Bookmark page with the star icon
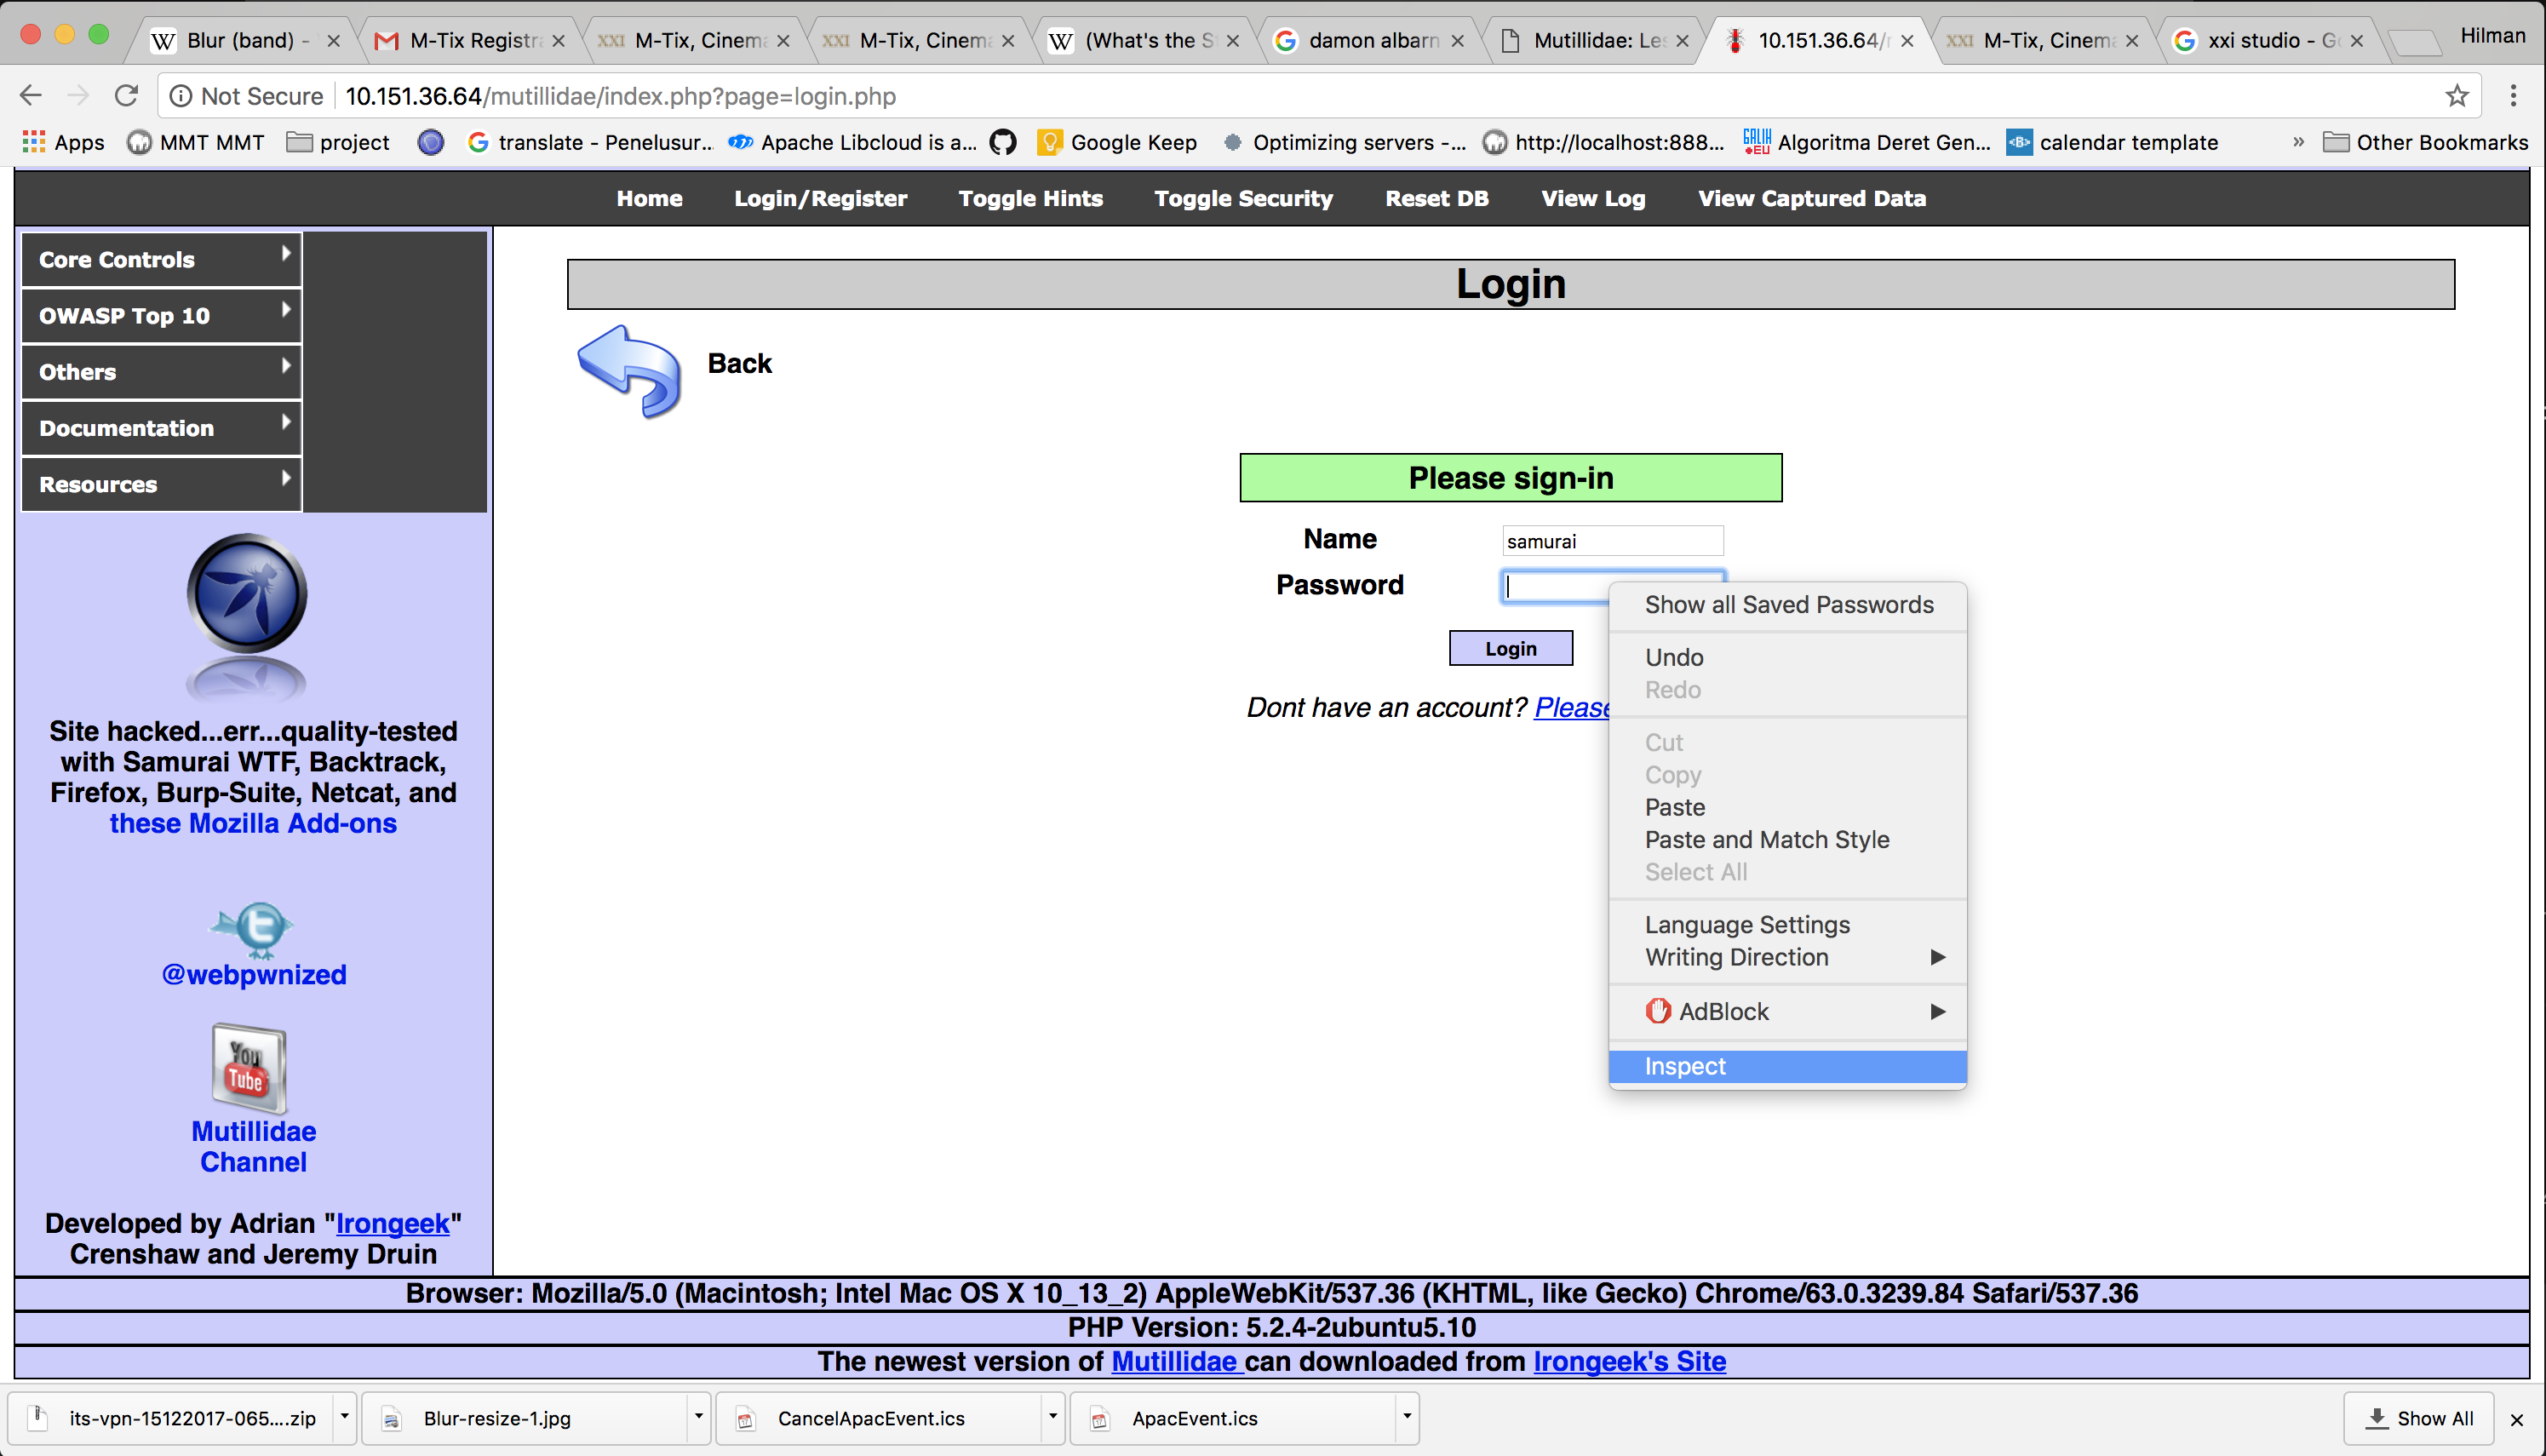Viewport: 2546px width, 1456px height. 2456,96
